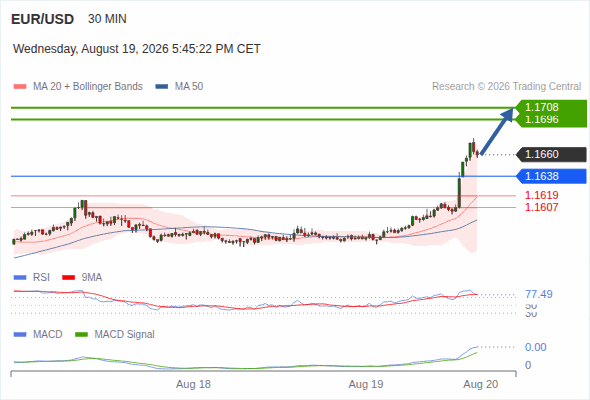
Task: Select the 1.1607 support level label
Action: [x=541, y=207]
